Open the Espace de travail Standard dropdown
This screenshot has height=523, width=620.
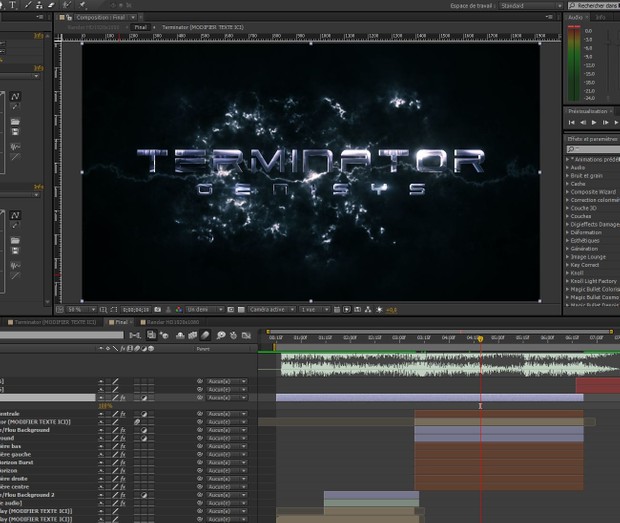(531, 6)
